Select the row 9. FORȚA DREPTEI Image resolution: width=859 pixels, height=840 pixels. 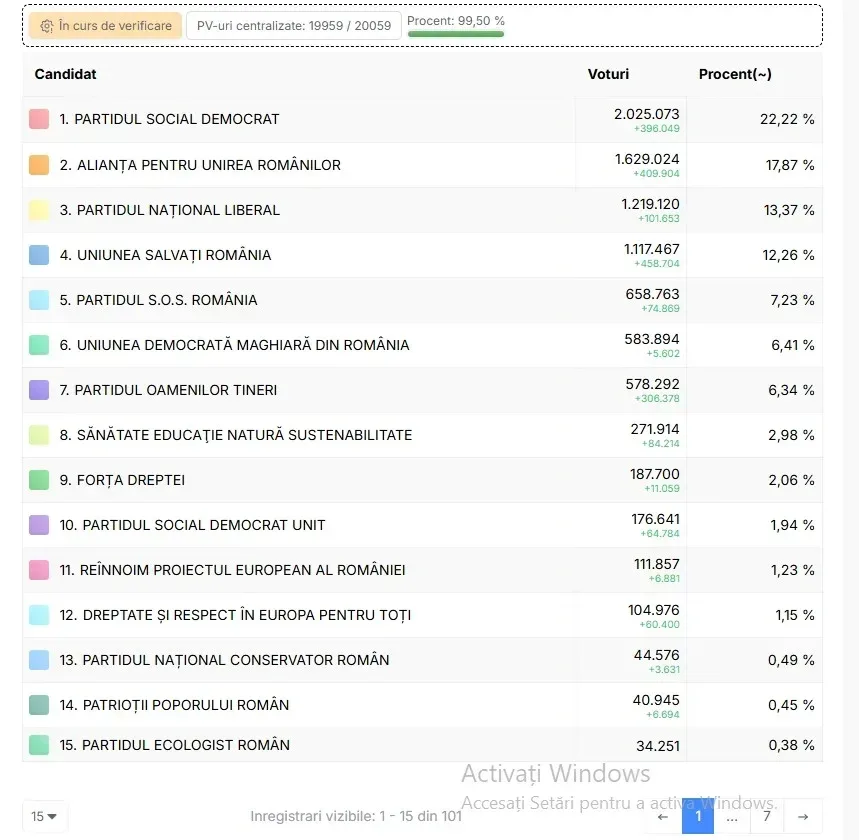(x=422, y=479)
